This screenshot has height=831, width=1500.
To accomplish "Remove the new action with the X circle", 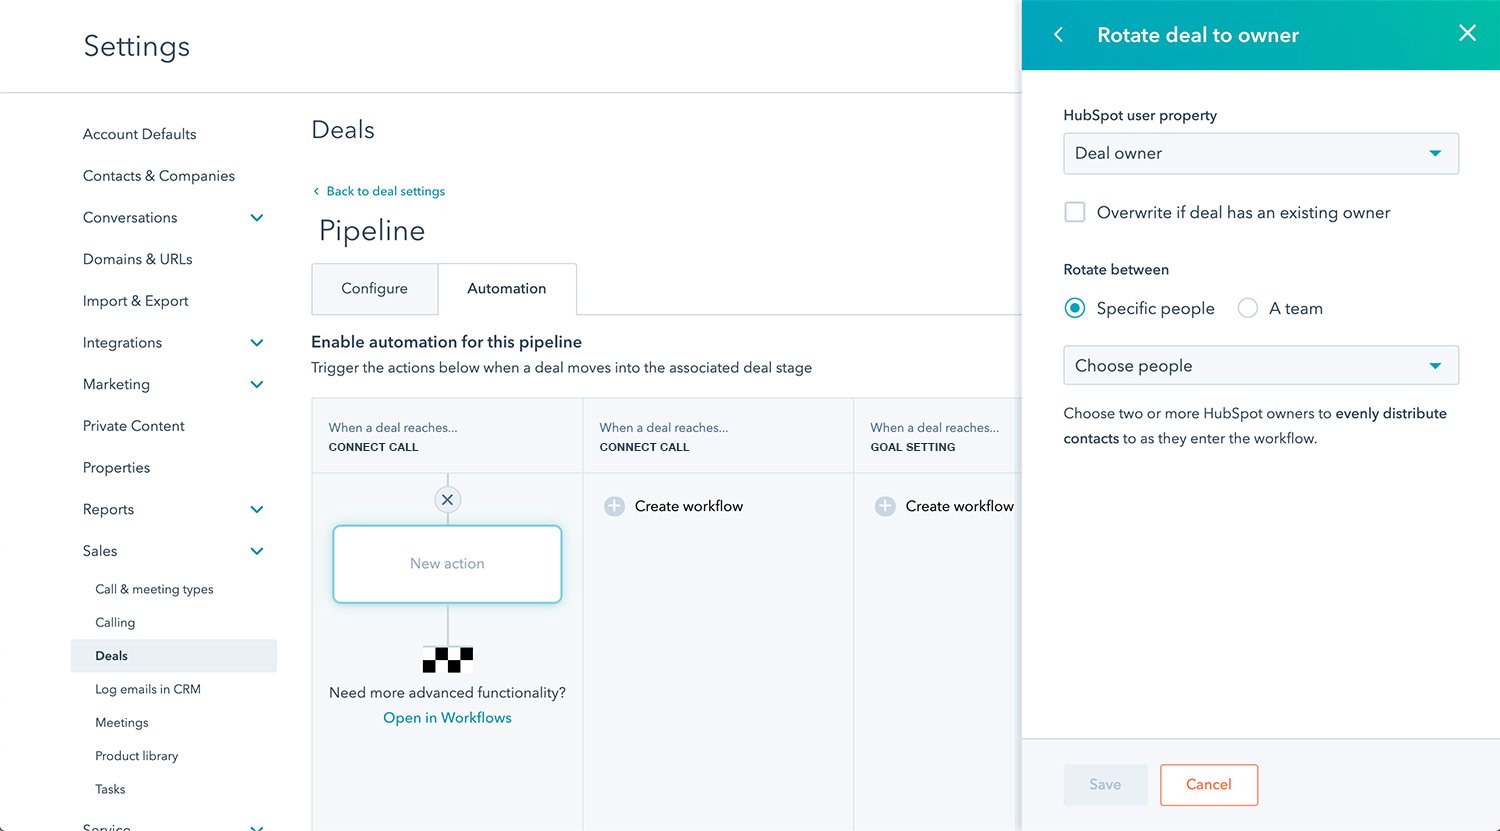I will coord(447,499).
